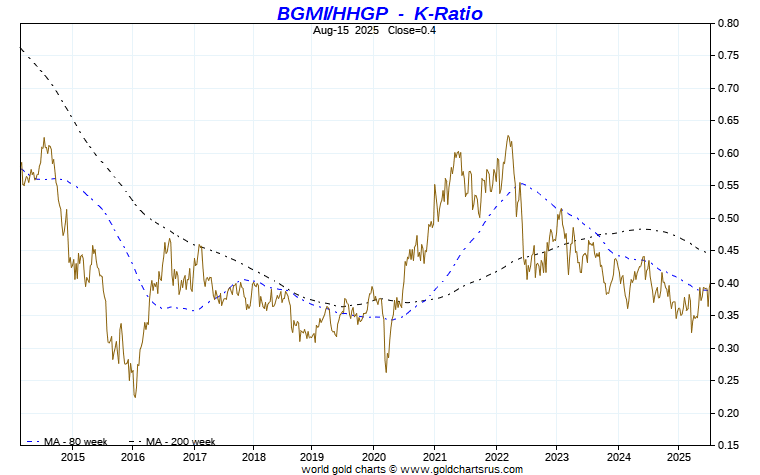This screenshot has width=760, height=475.
Task: Click the MA - 200 week legend entry
Action: click(172, 442)
